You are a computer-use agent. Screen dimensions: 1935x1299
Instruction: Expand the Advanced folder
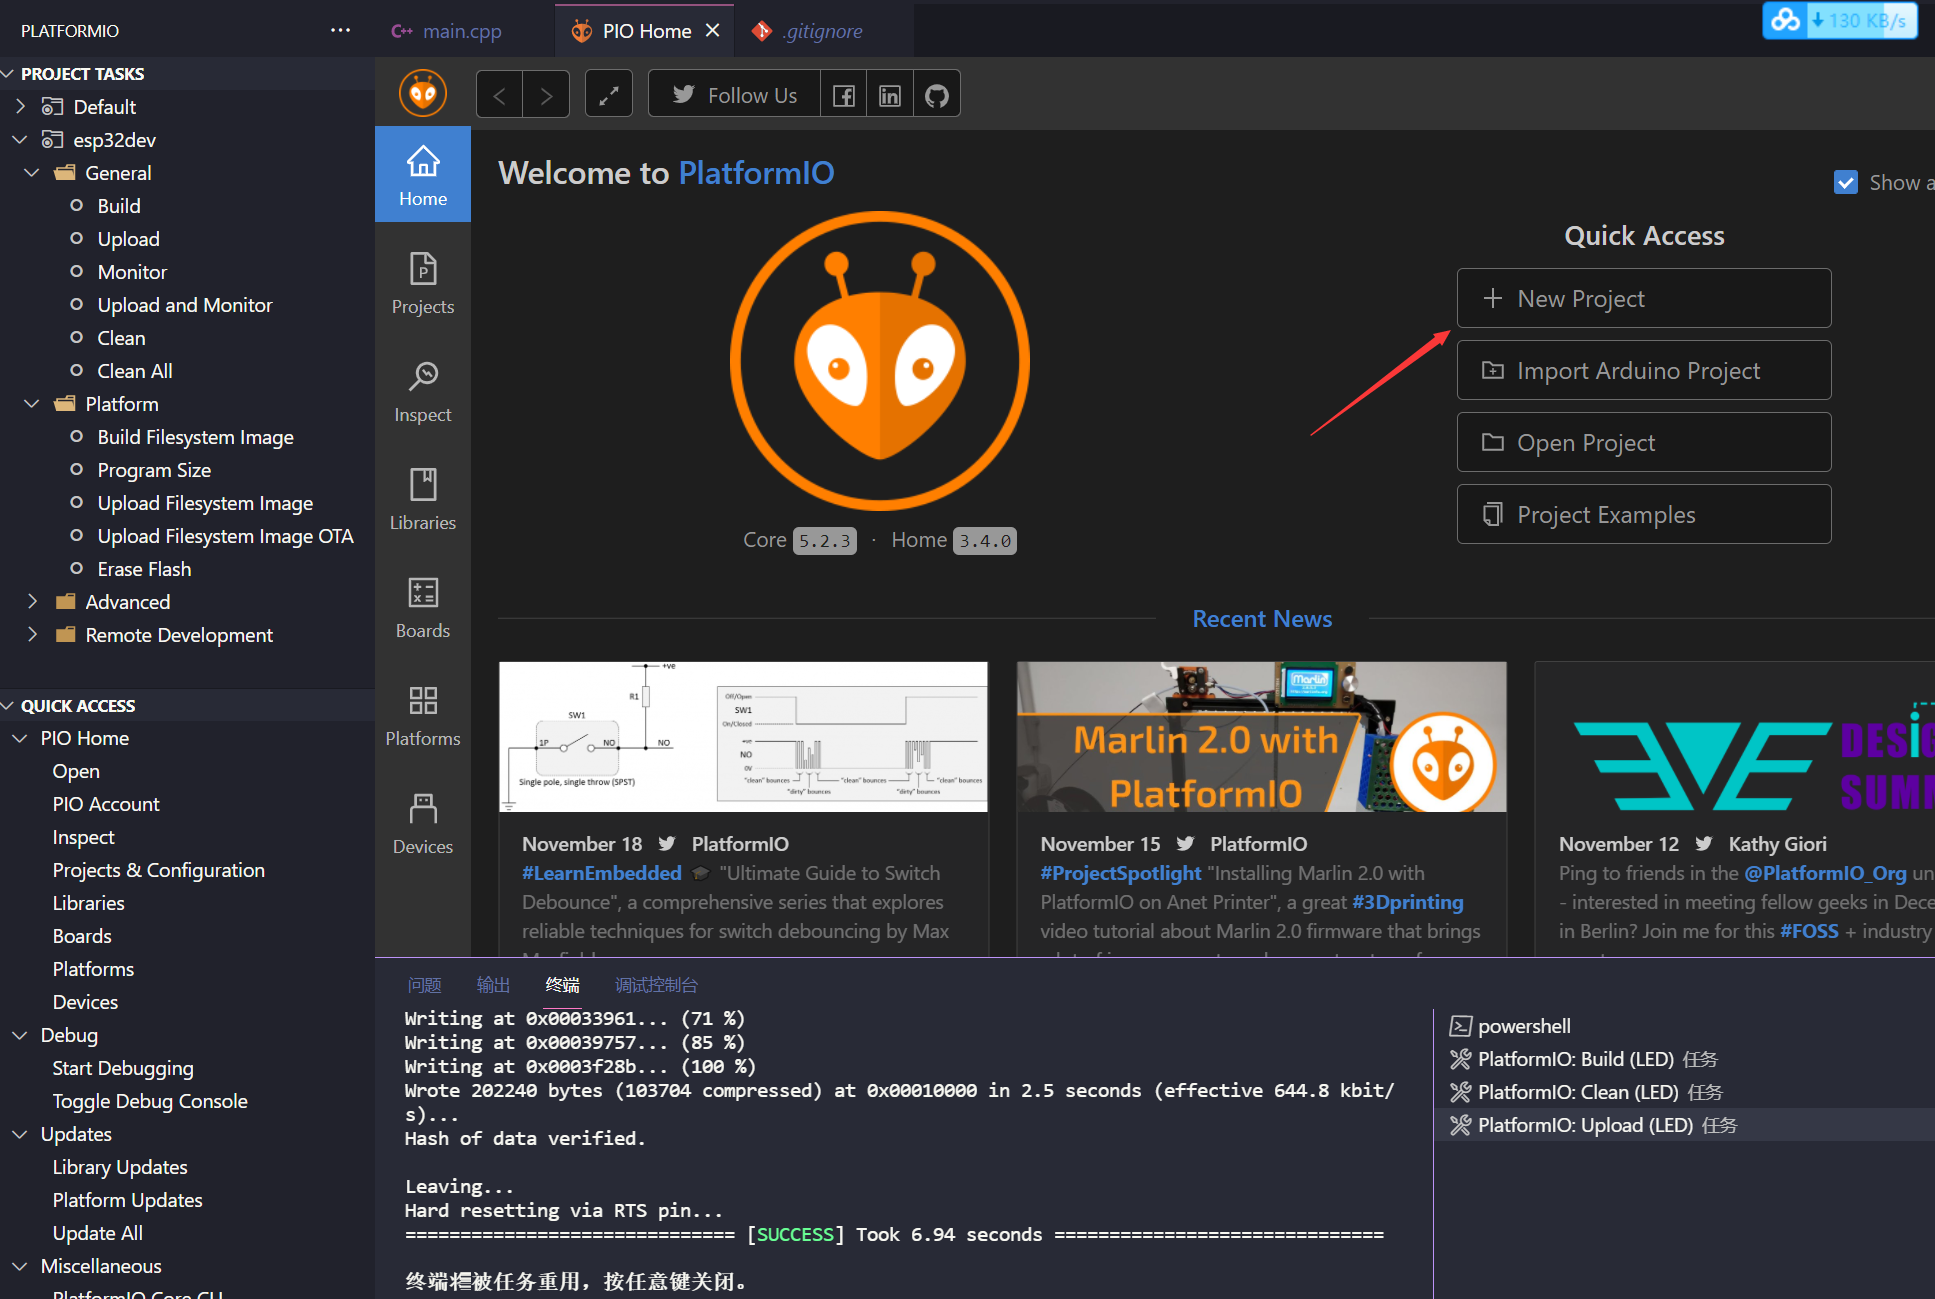click(32, 601)
